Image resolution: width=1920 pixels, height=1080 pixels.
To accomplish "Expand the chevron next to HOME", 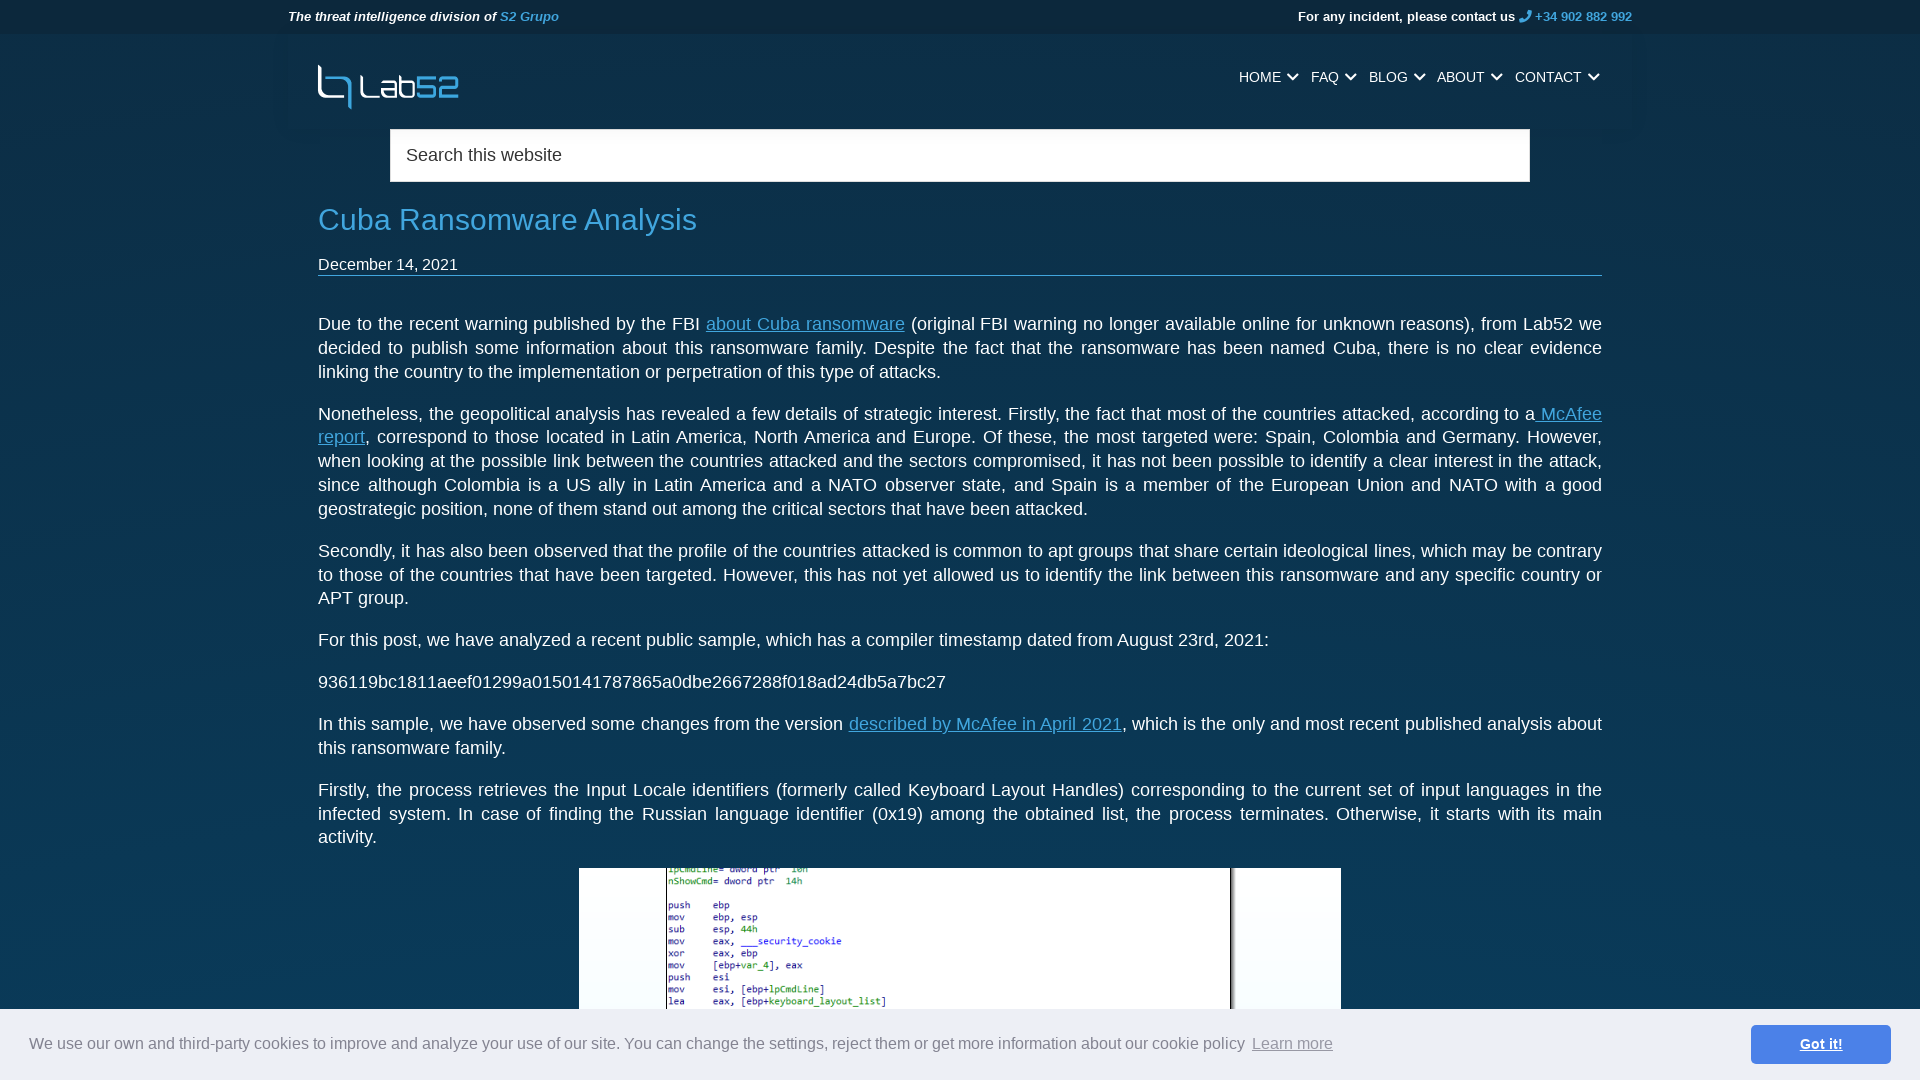I will [x=1293, y=77].
